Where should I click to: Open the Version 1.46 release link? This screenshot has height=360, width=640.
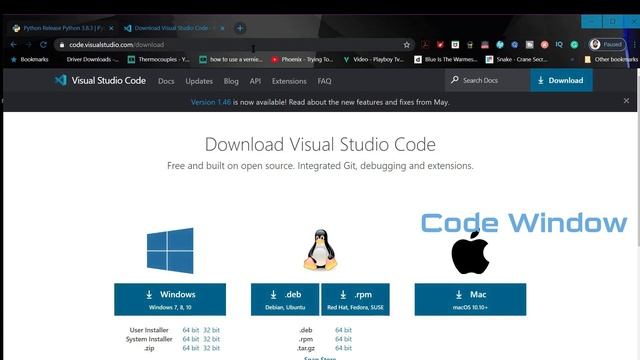211,102
